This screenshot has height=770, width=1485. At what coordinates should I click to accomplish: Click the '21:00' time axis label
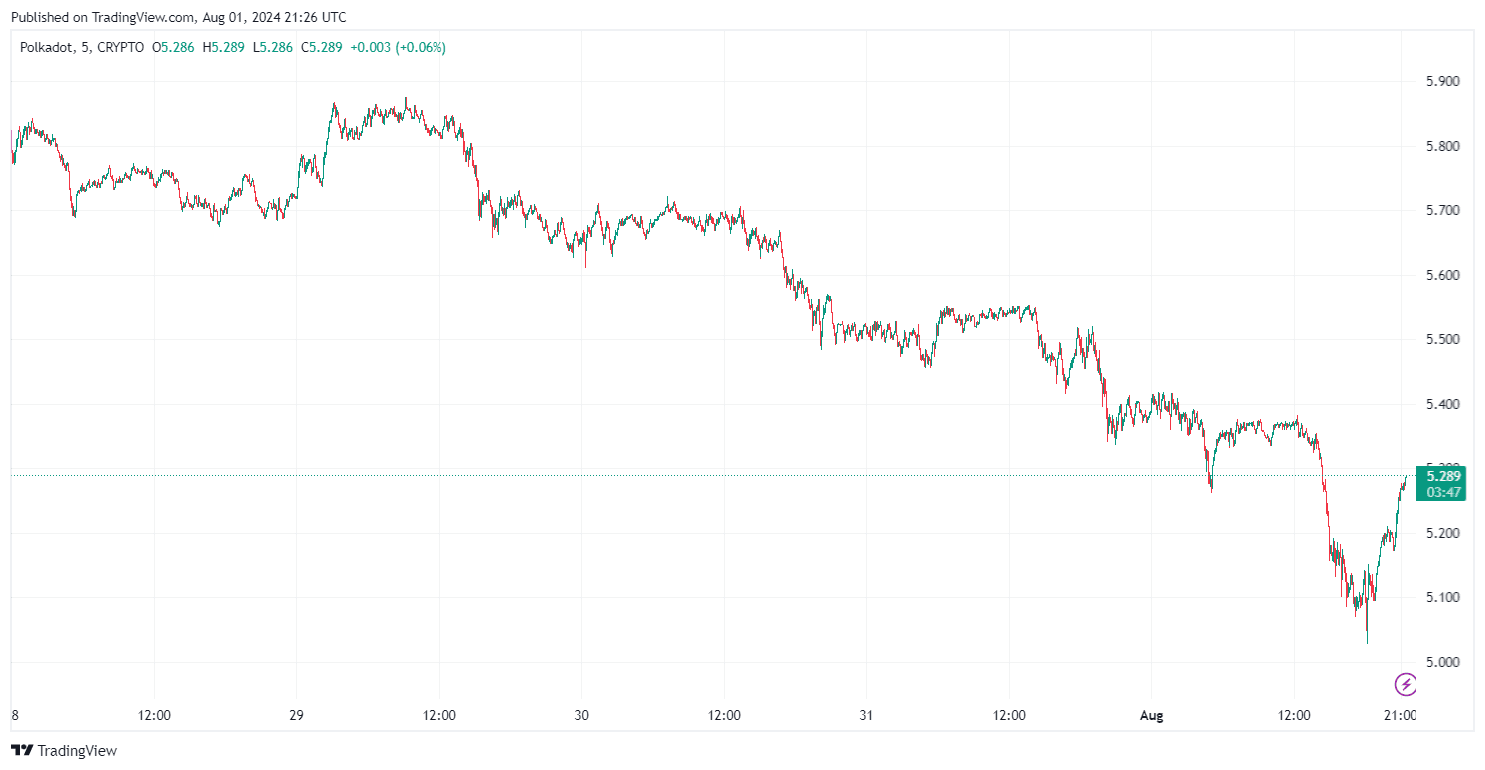(x=1400, y=716)
